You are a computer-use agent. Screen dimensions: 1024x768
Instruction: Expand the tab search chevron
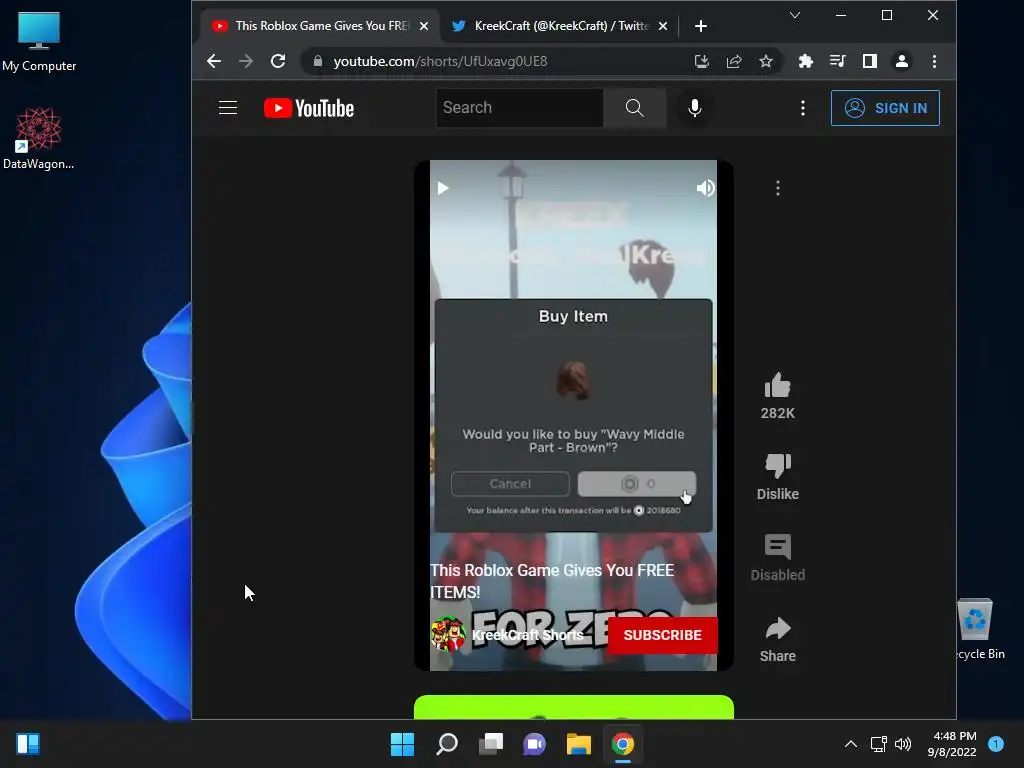pyautogui.click(x=795, y=15)
